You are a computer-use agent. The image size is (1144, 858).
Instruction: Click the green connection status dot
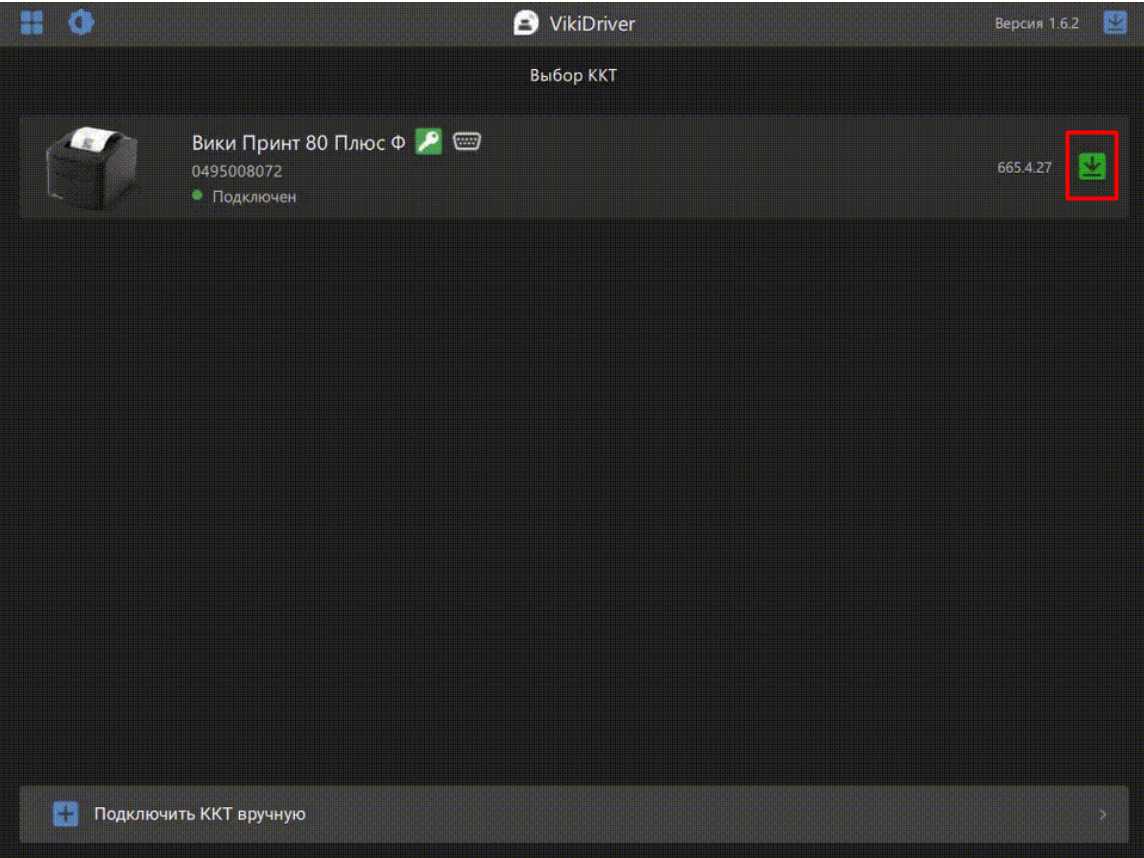coord(198,196)
